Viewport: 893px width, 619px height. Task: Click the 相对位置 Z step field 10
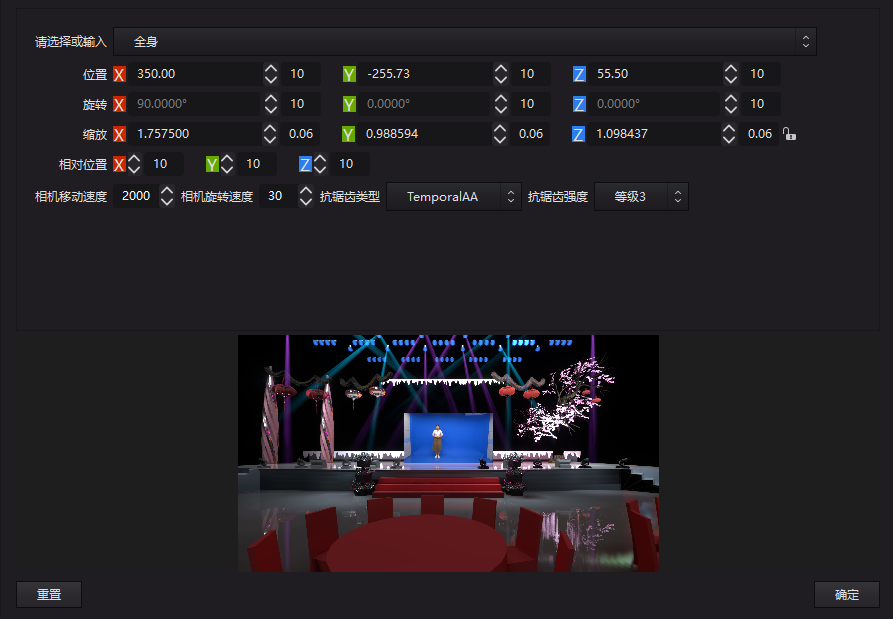click(x=350, y=165)
